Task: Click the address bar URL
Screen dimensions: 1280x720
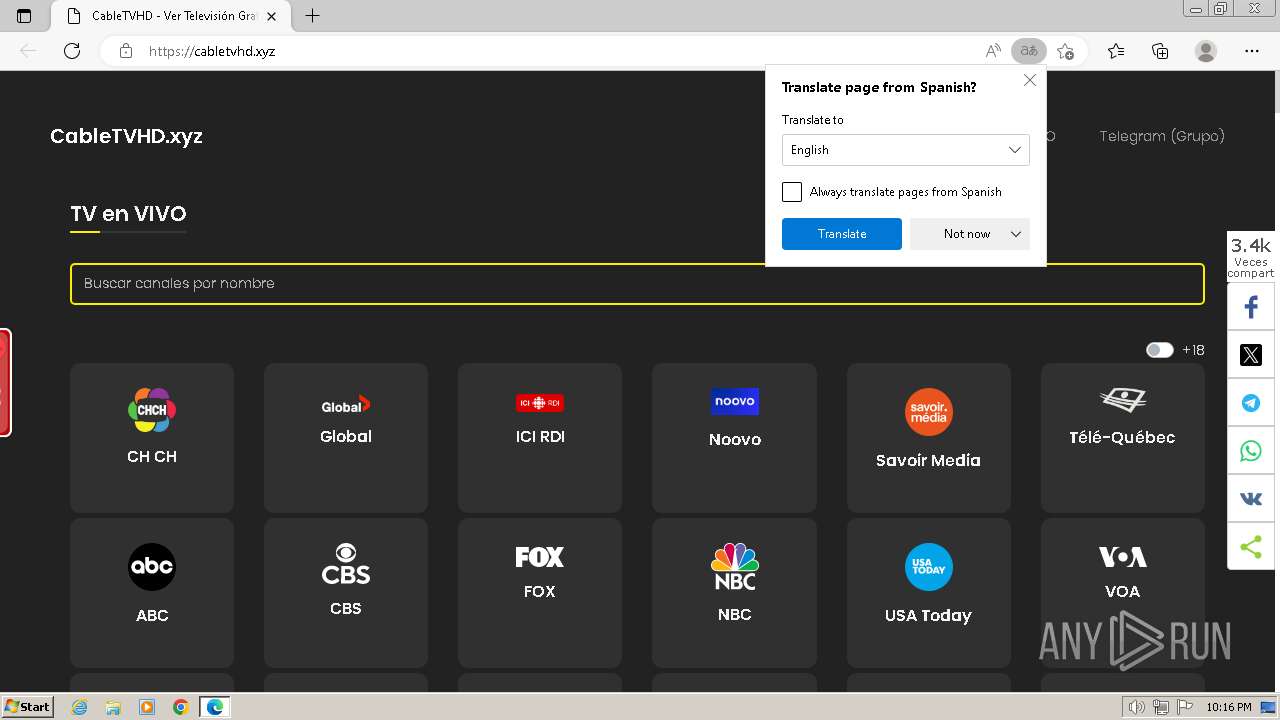Action: (x=212, y=51)
